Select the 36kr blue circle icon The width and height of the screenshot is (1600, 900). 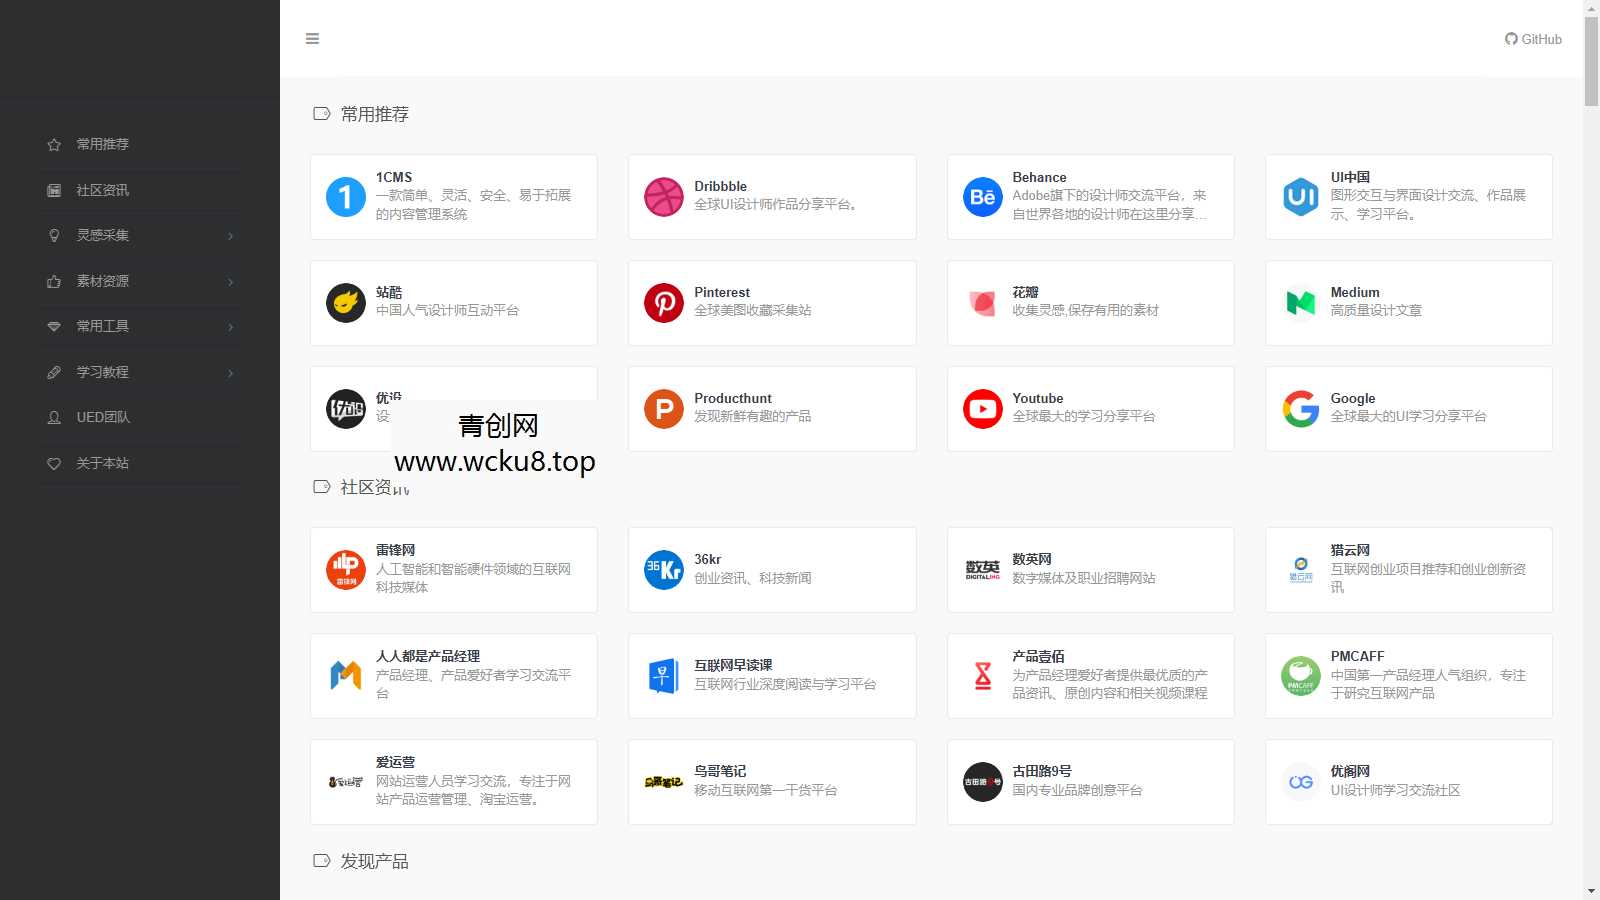click(x=664, y=568)
